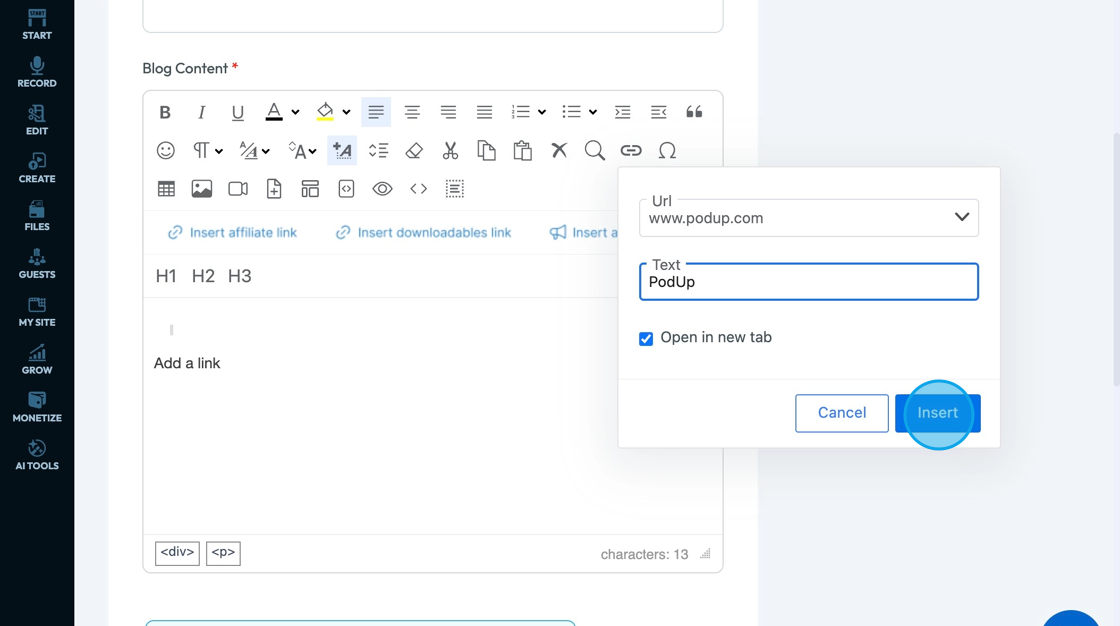Select the div element path tag
This screenshot has height=626, width=1120.
coord(177,552)
